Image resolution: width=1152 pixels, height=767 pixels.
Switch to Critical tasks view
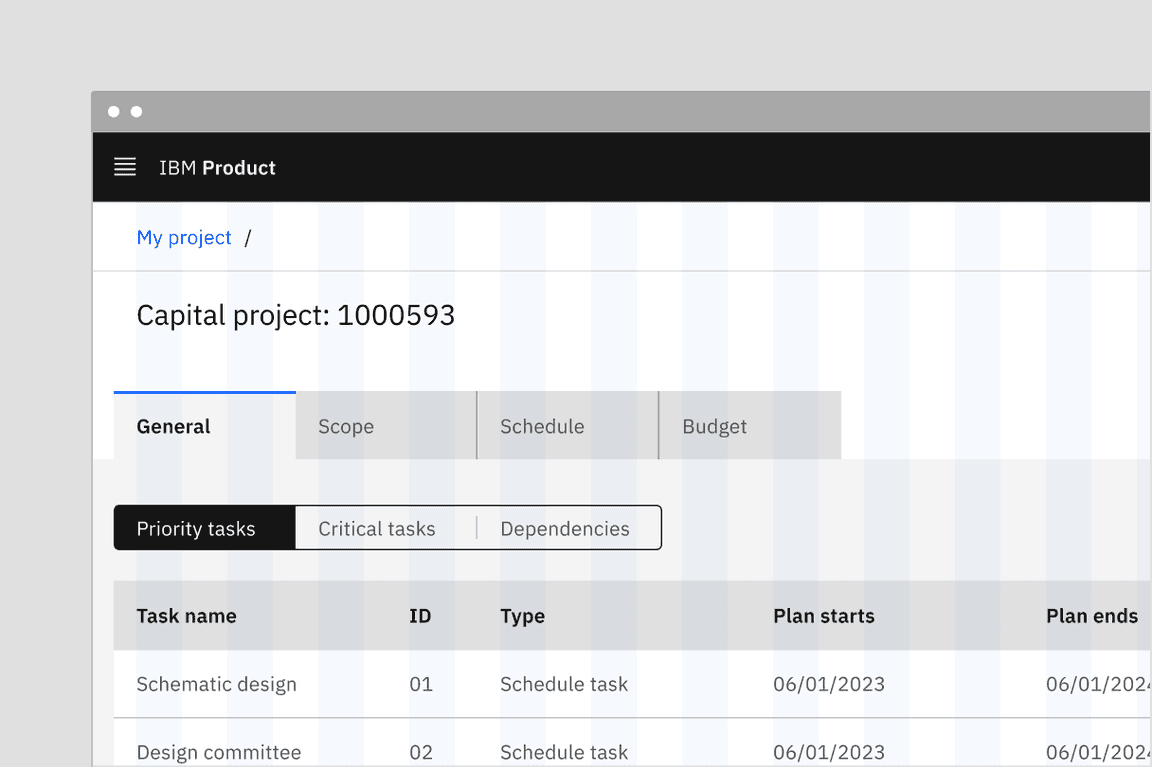tap(386, 528)
